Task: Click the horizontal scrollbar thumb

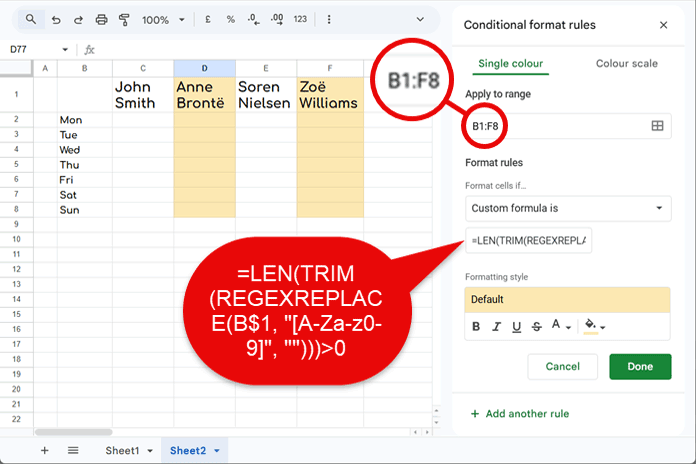Action: pyautogui.click(x=74, y=432)
